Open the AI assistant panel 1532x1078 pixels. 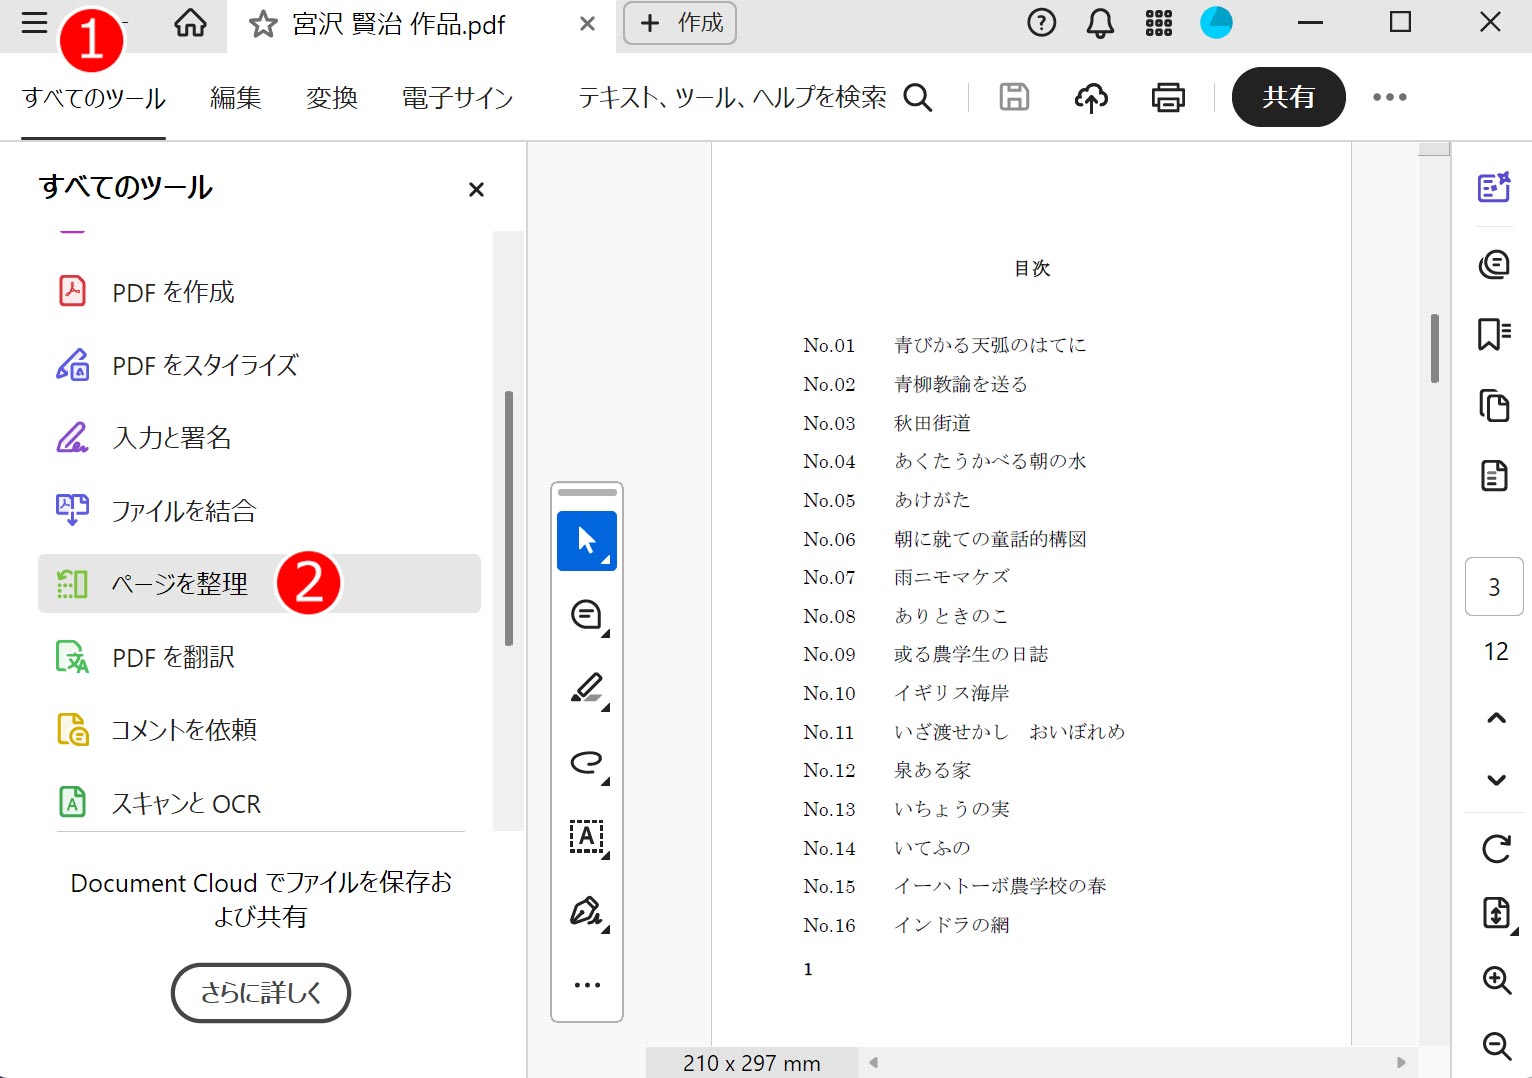tap(1494, 187)
